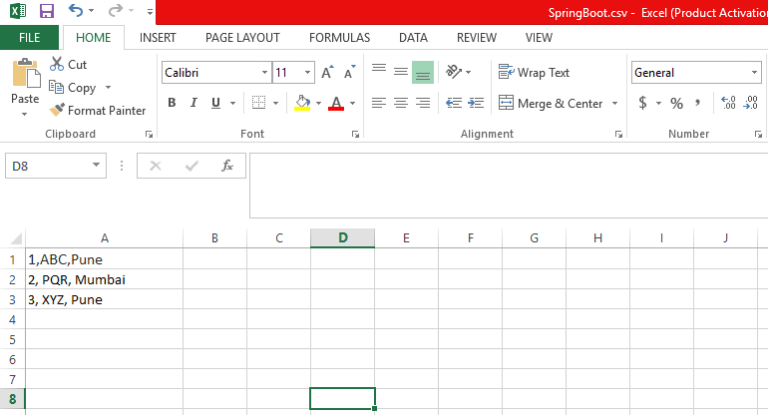Open the underline style dropdown arrow

[x=233, y=103]
